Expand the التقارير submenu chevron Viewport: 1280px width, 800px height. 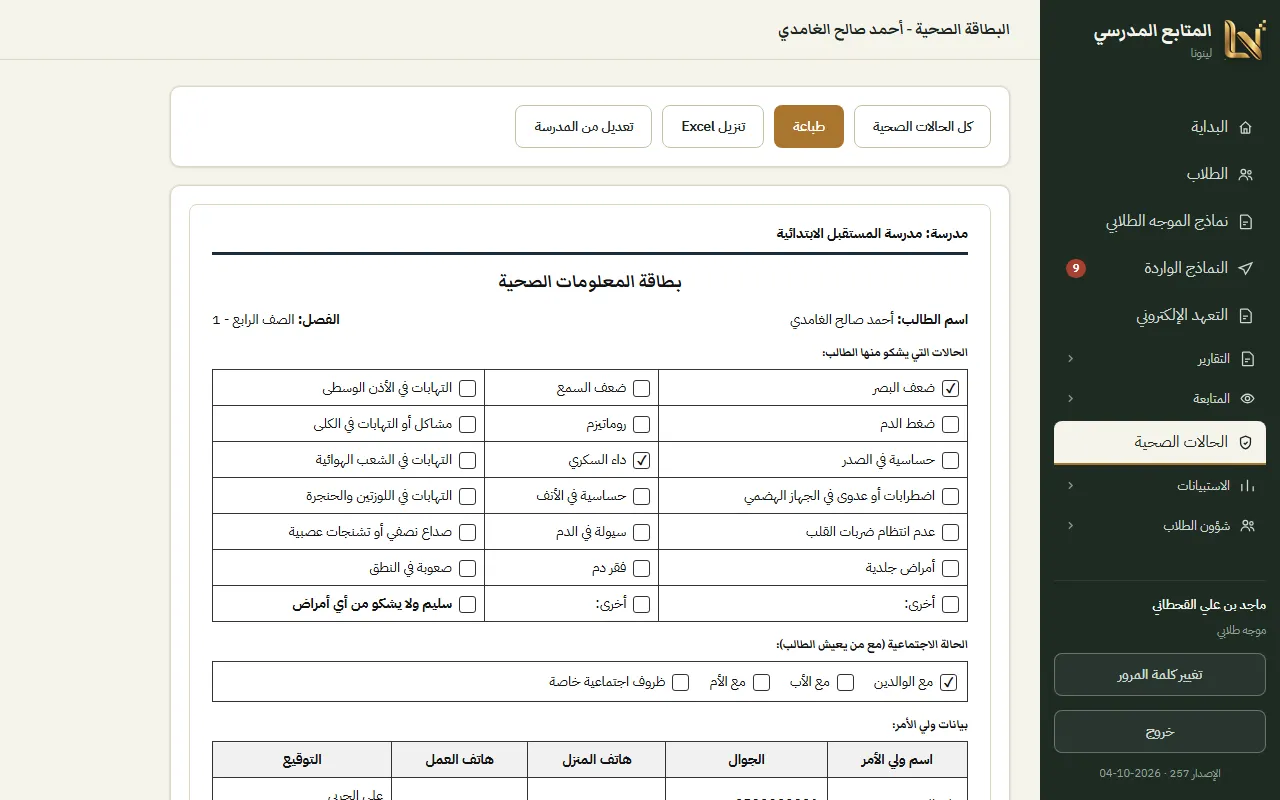tap(1071, 359)
